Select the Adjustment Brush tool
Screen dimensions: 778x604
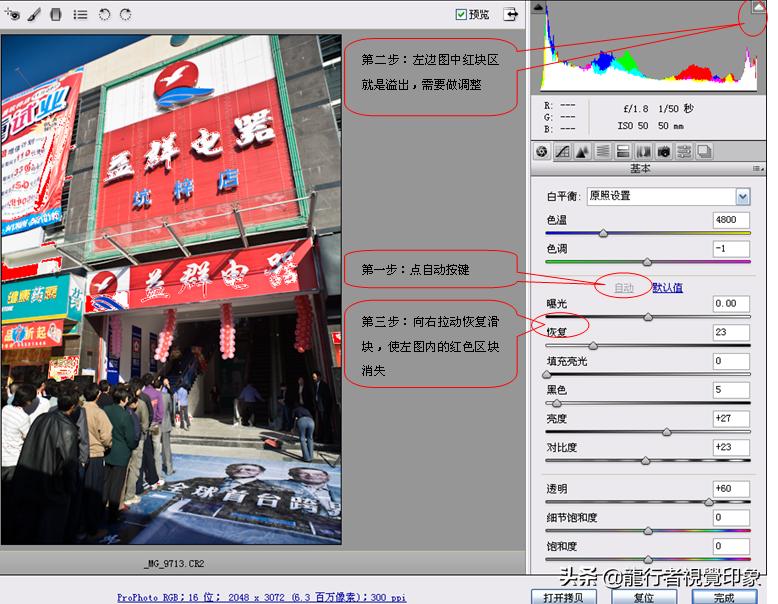click(x=34, y=14)
